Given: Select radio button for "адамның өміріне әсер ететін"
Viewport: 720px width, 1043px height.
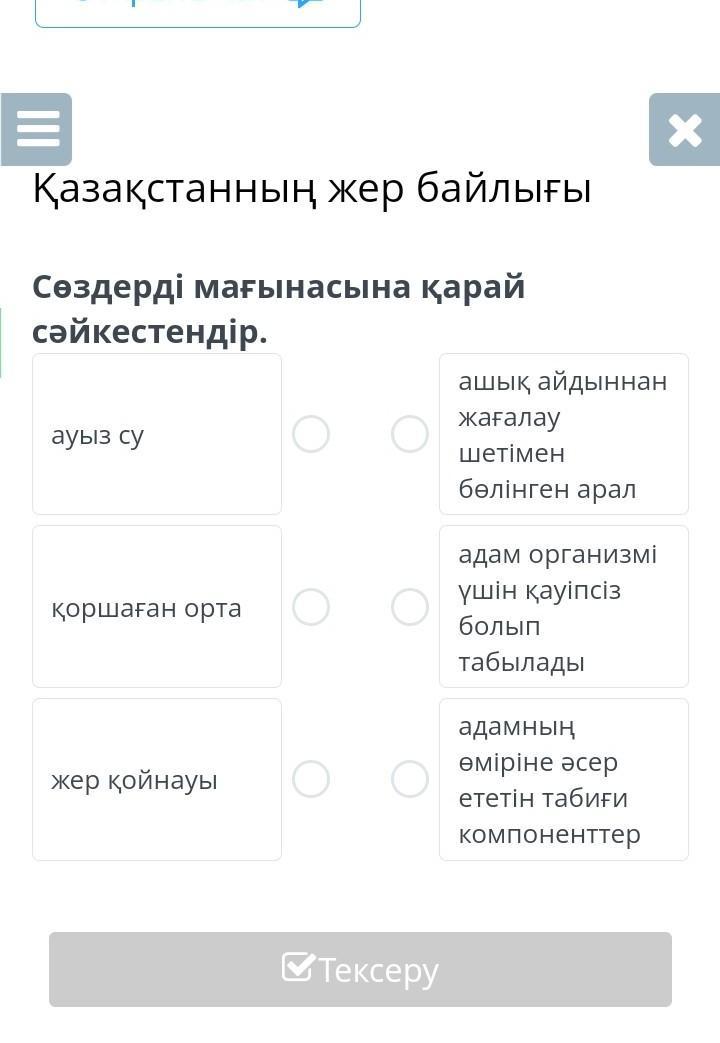Looking at the screenshot, I should 410,779.
